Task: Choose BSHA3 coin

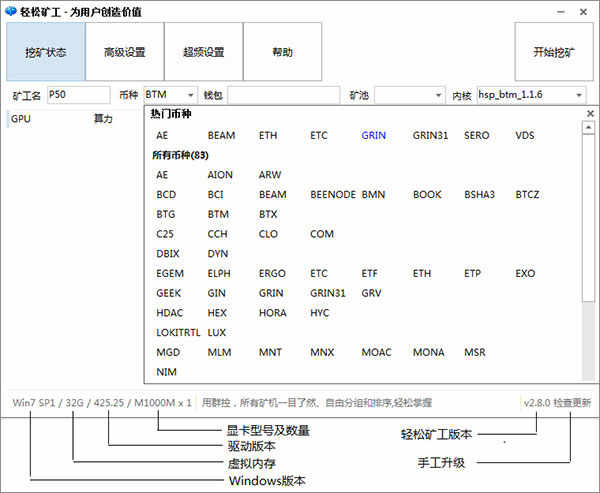Action: tap(479, 194)
